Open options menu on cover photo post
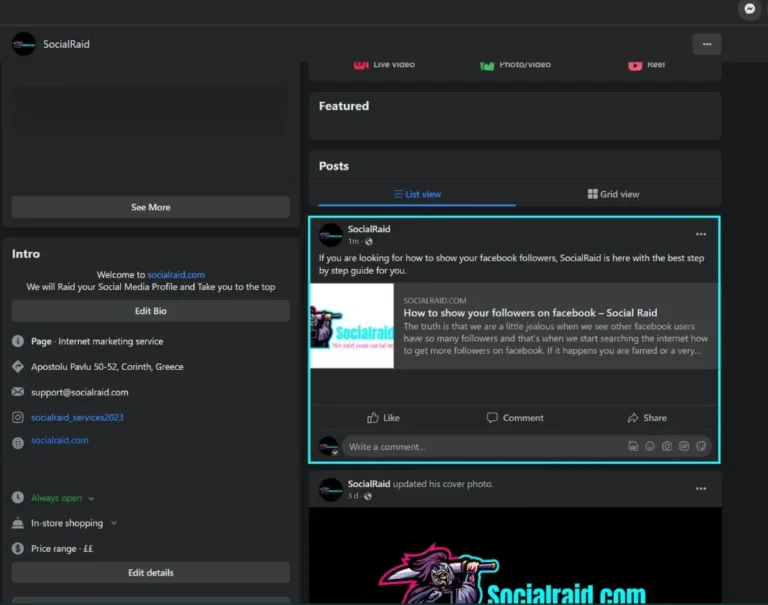This screenshot has height=605, width=768. tap(701, 488)
